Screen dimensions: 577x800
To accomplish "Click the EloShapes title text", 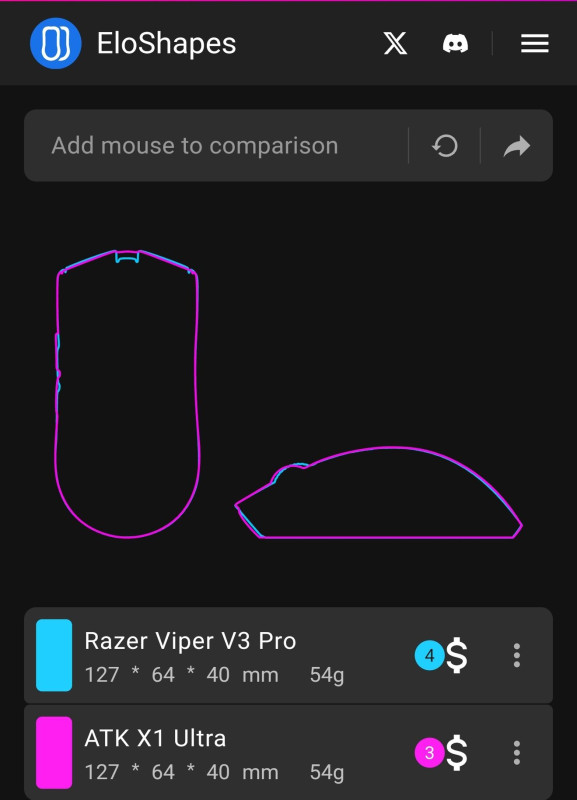I will [x=166, y=43].
